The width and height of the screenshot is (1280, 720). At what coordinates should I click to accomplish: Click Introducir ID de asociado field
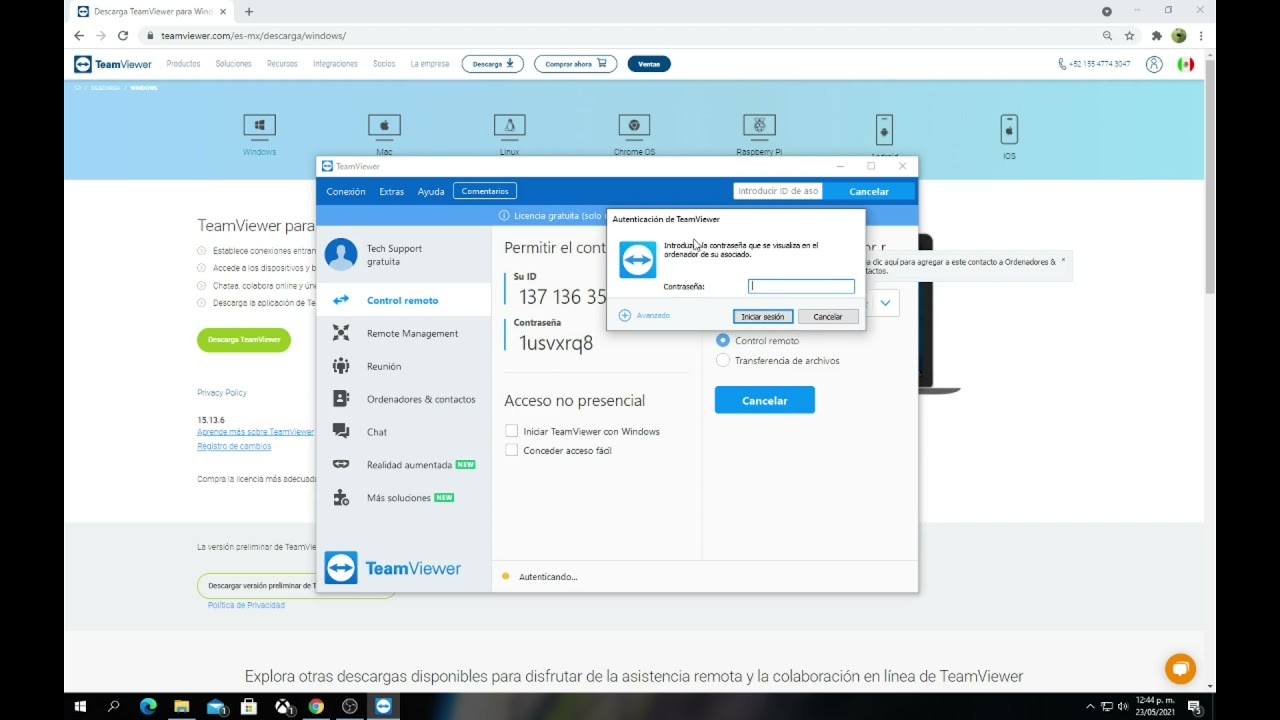pyautogui.click(x=778, y=191)
